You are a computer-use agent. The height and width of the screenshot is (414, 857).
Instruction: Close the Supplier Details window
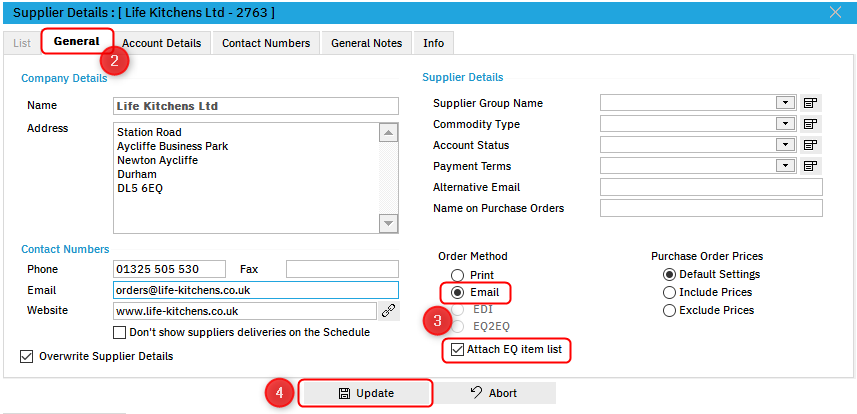pyautogui.click(x=835, y=12)
